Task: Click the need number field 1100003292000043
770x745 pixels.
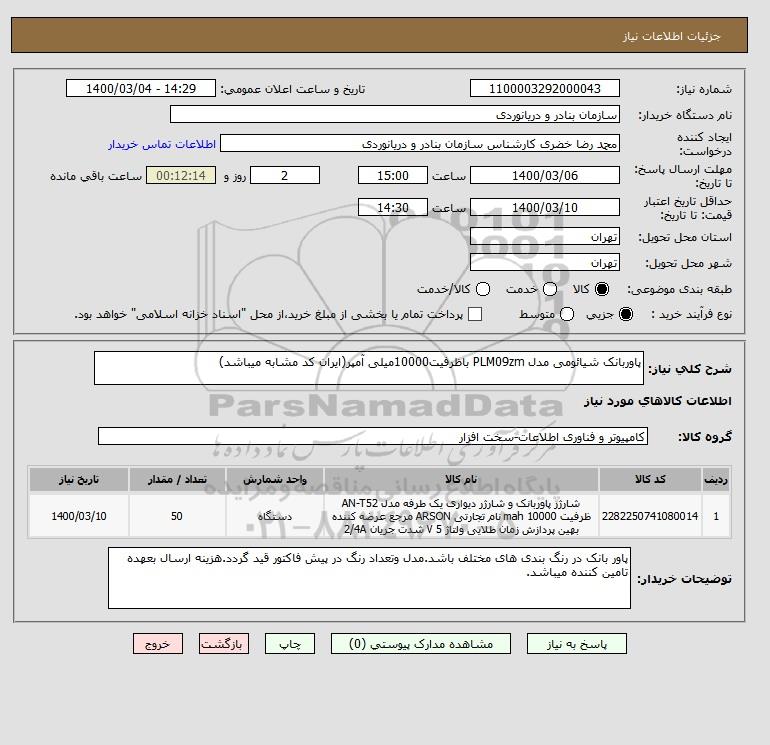Action: tap(545, 88)
